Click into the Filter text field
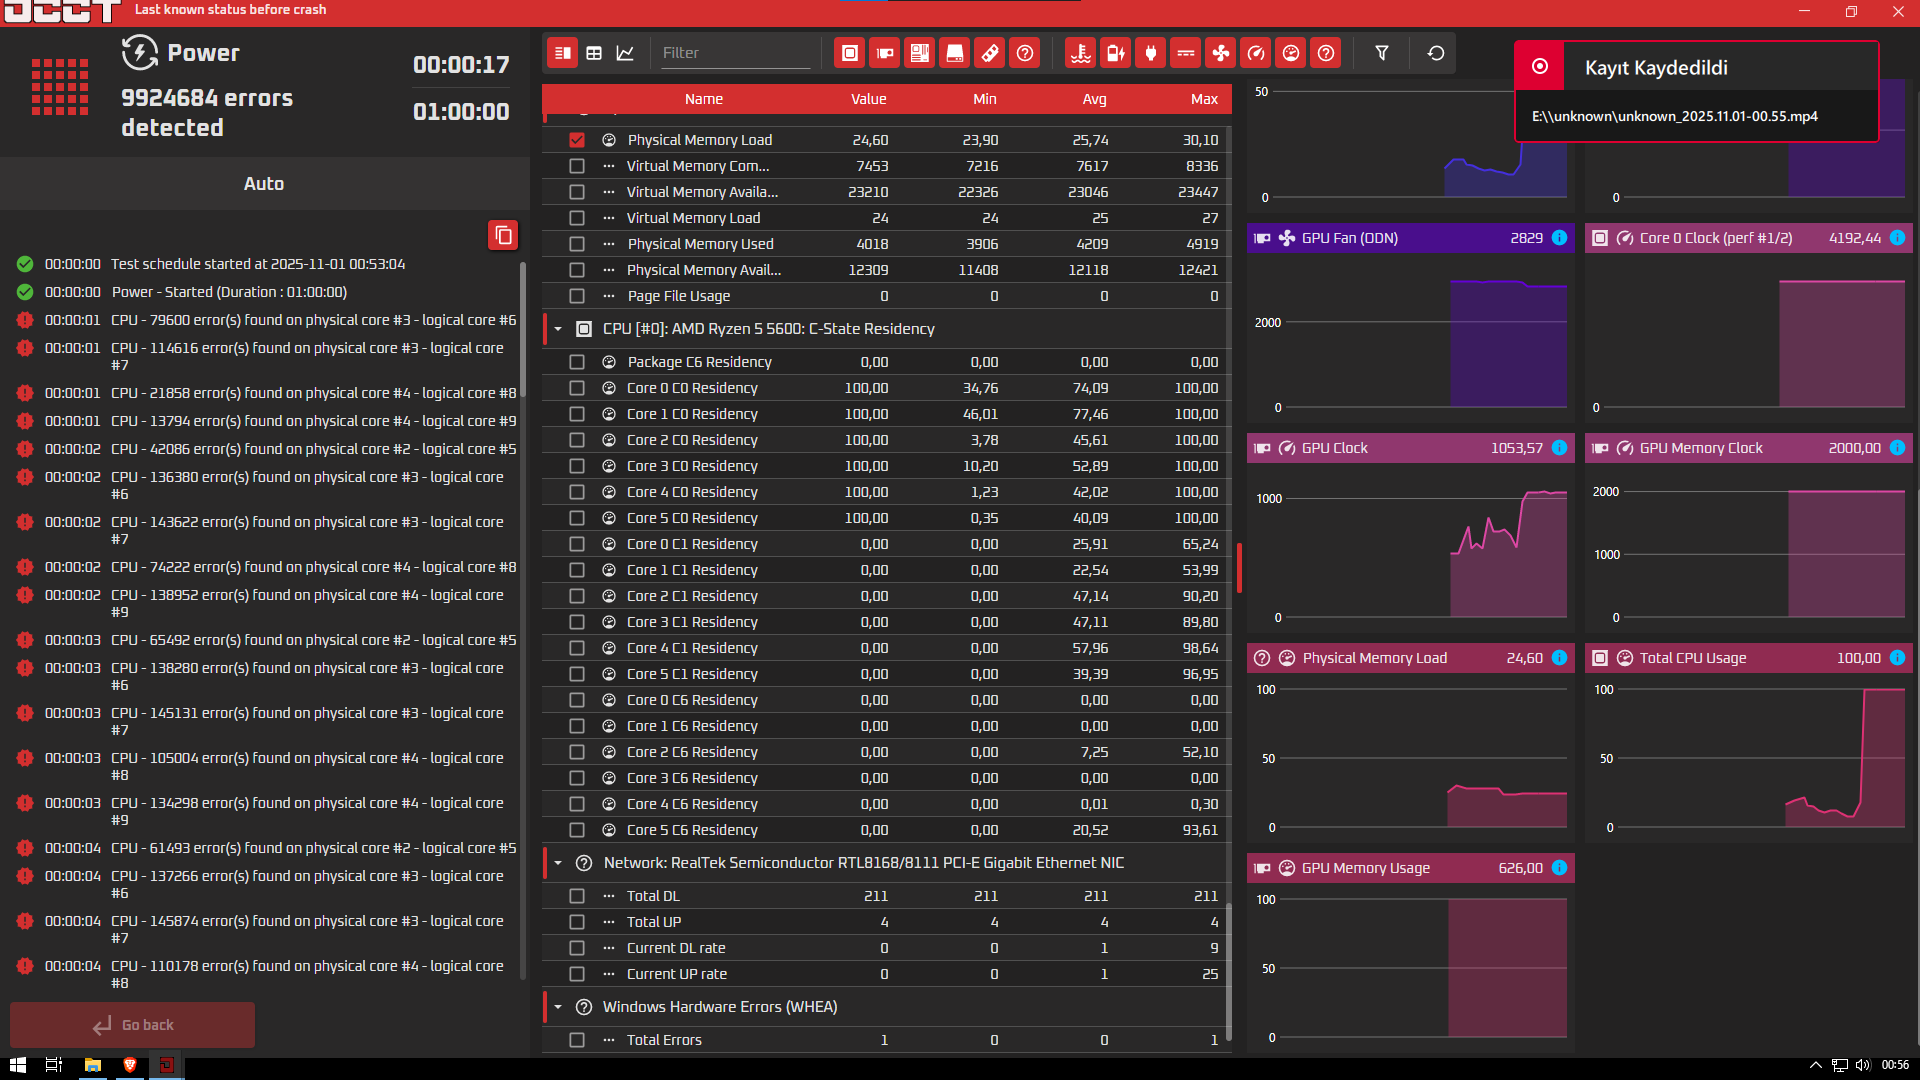1920x1080 pixels. point(736,53)
